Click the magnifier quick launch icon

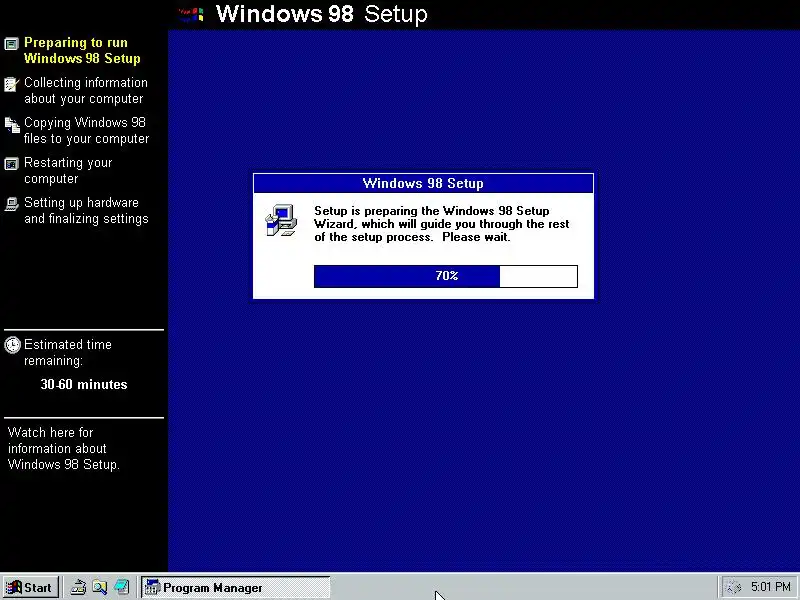click(99, 588)
